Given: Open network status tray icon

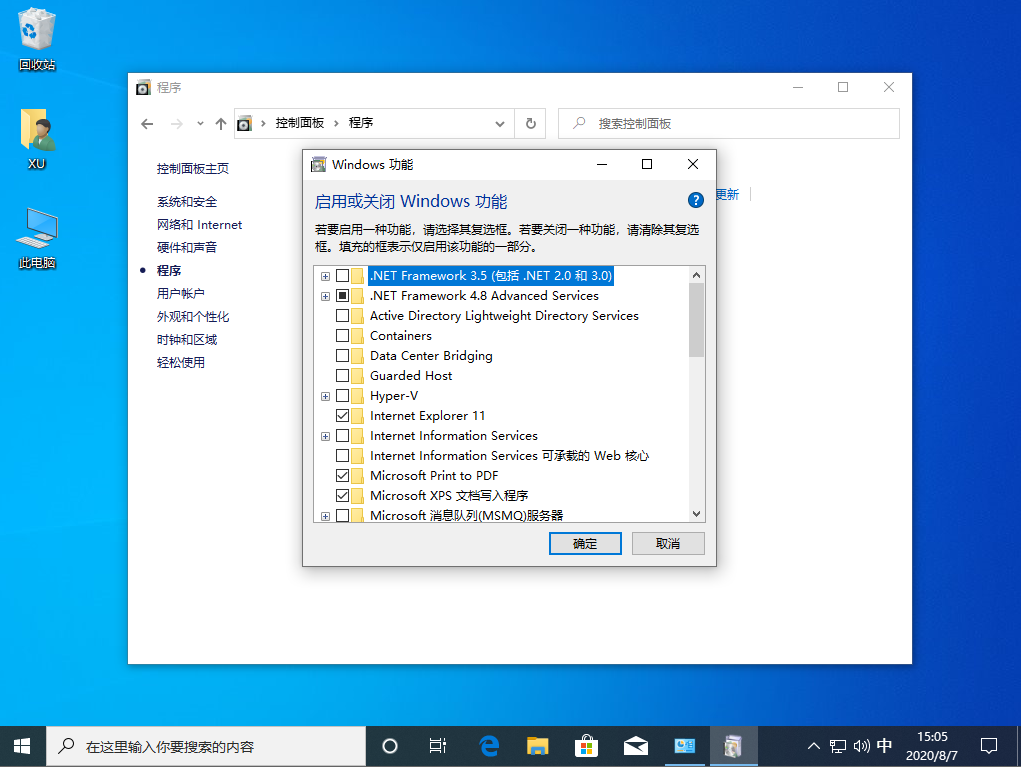Looking at the screenshot, I should click(x=838, y=746).
